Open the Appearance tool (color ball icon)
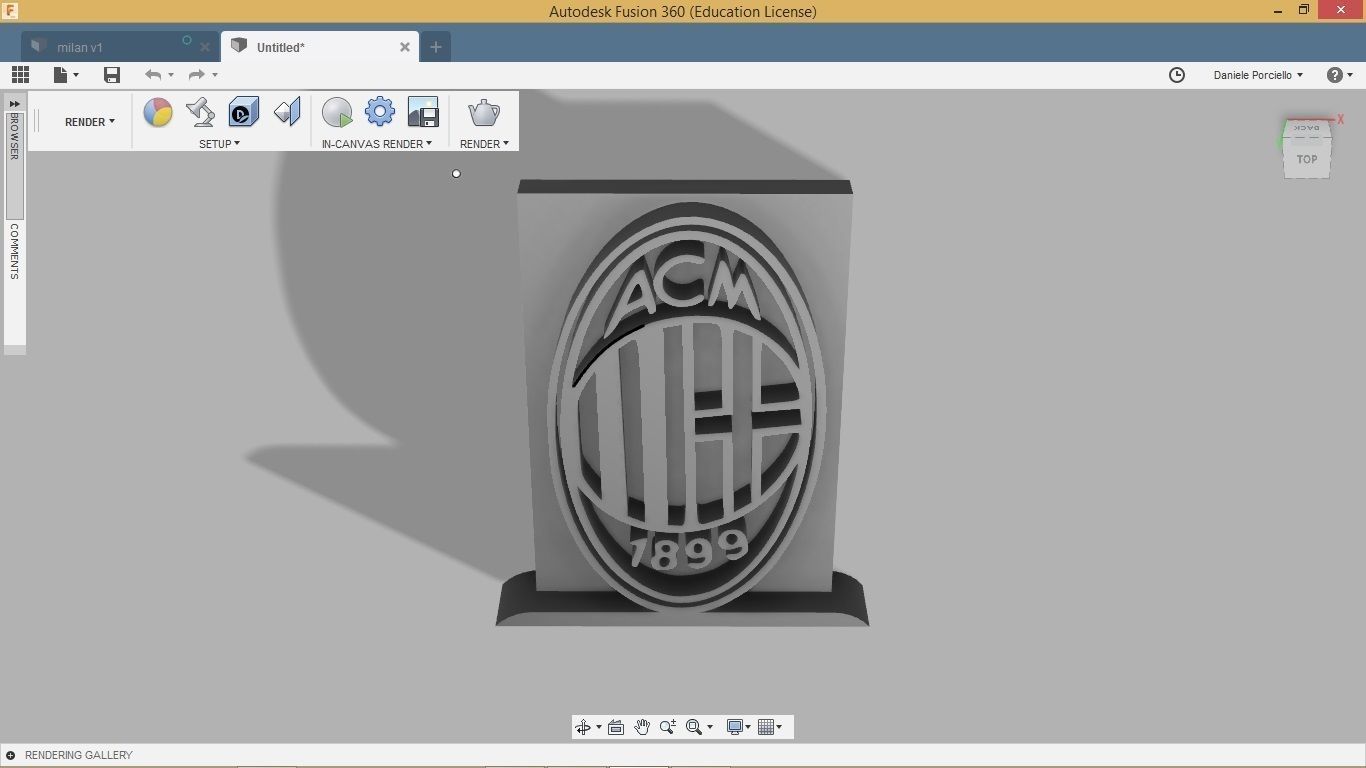 point(158,112)
